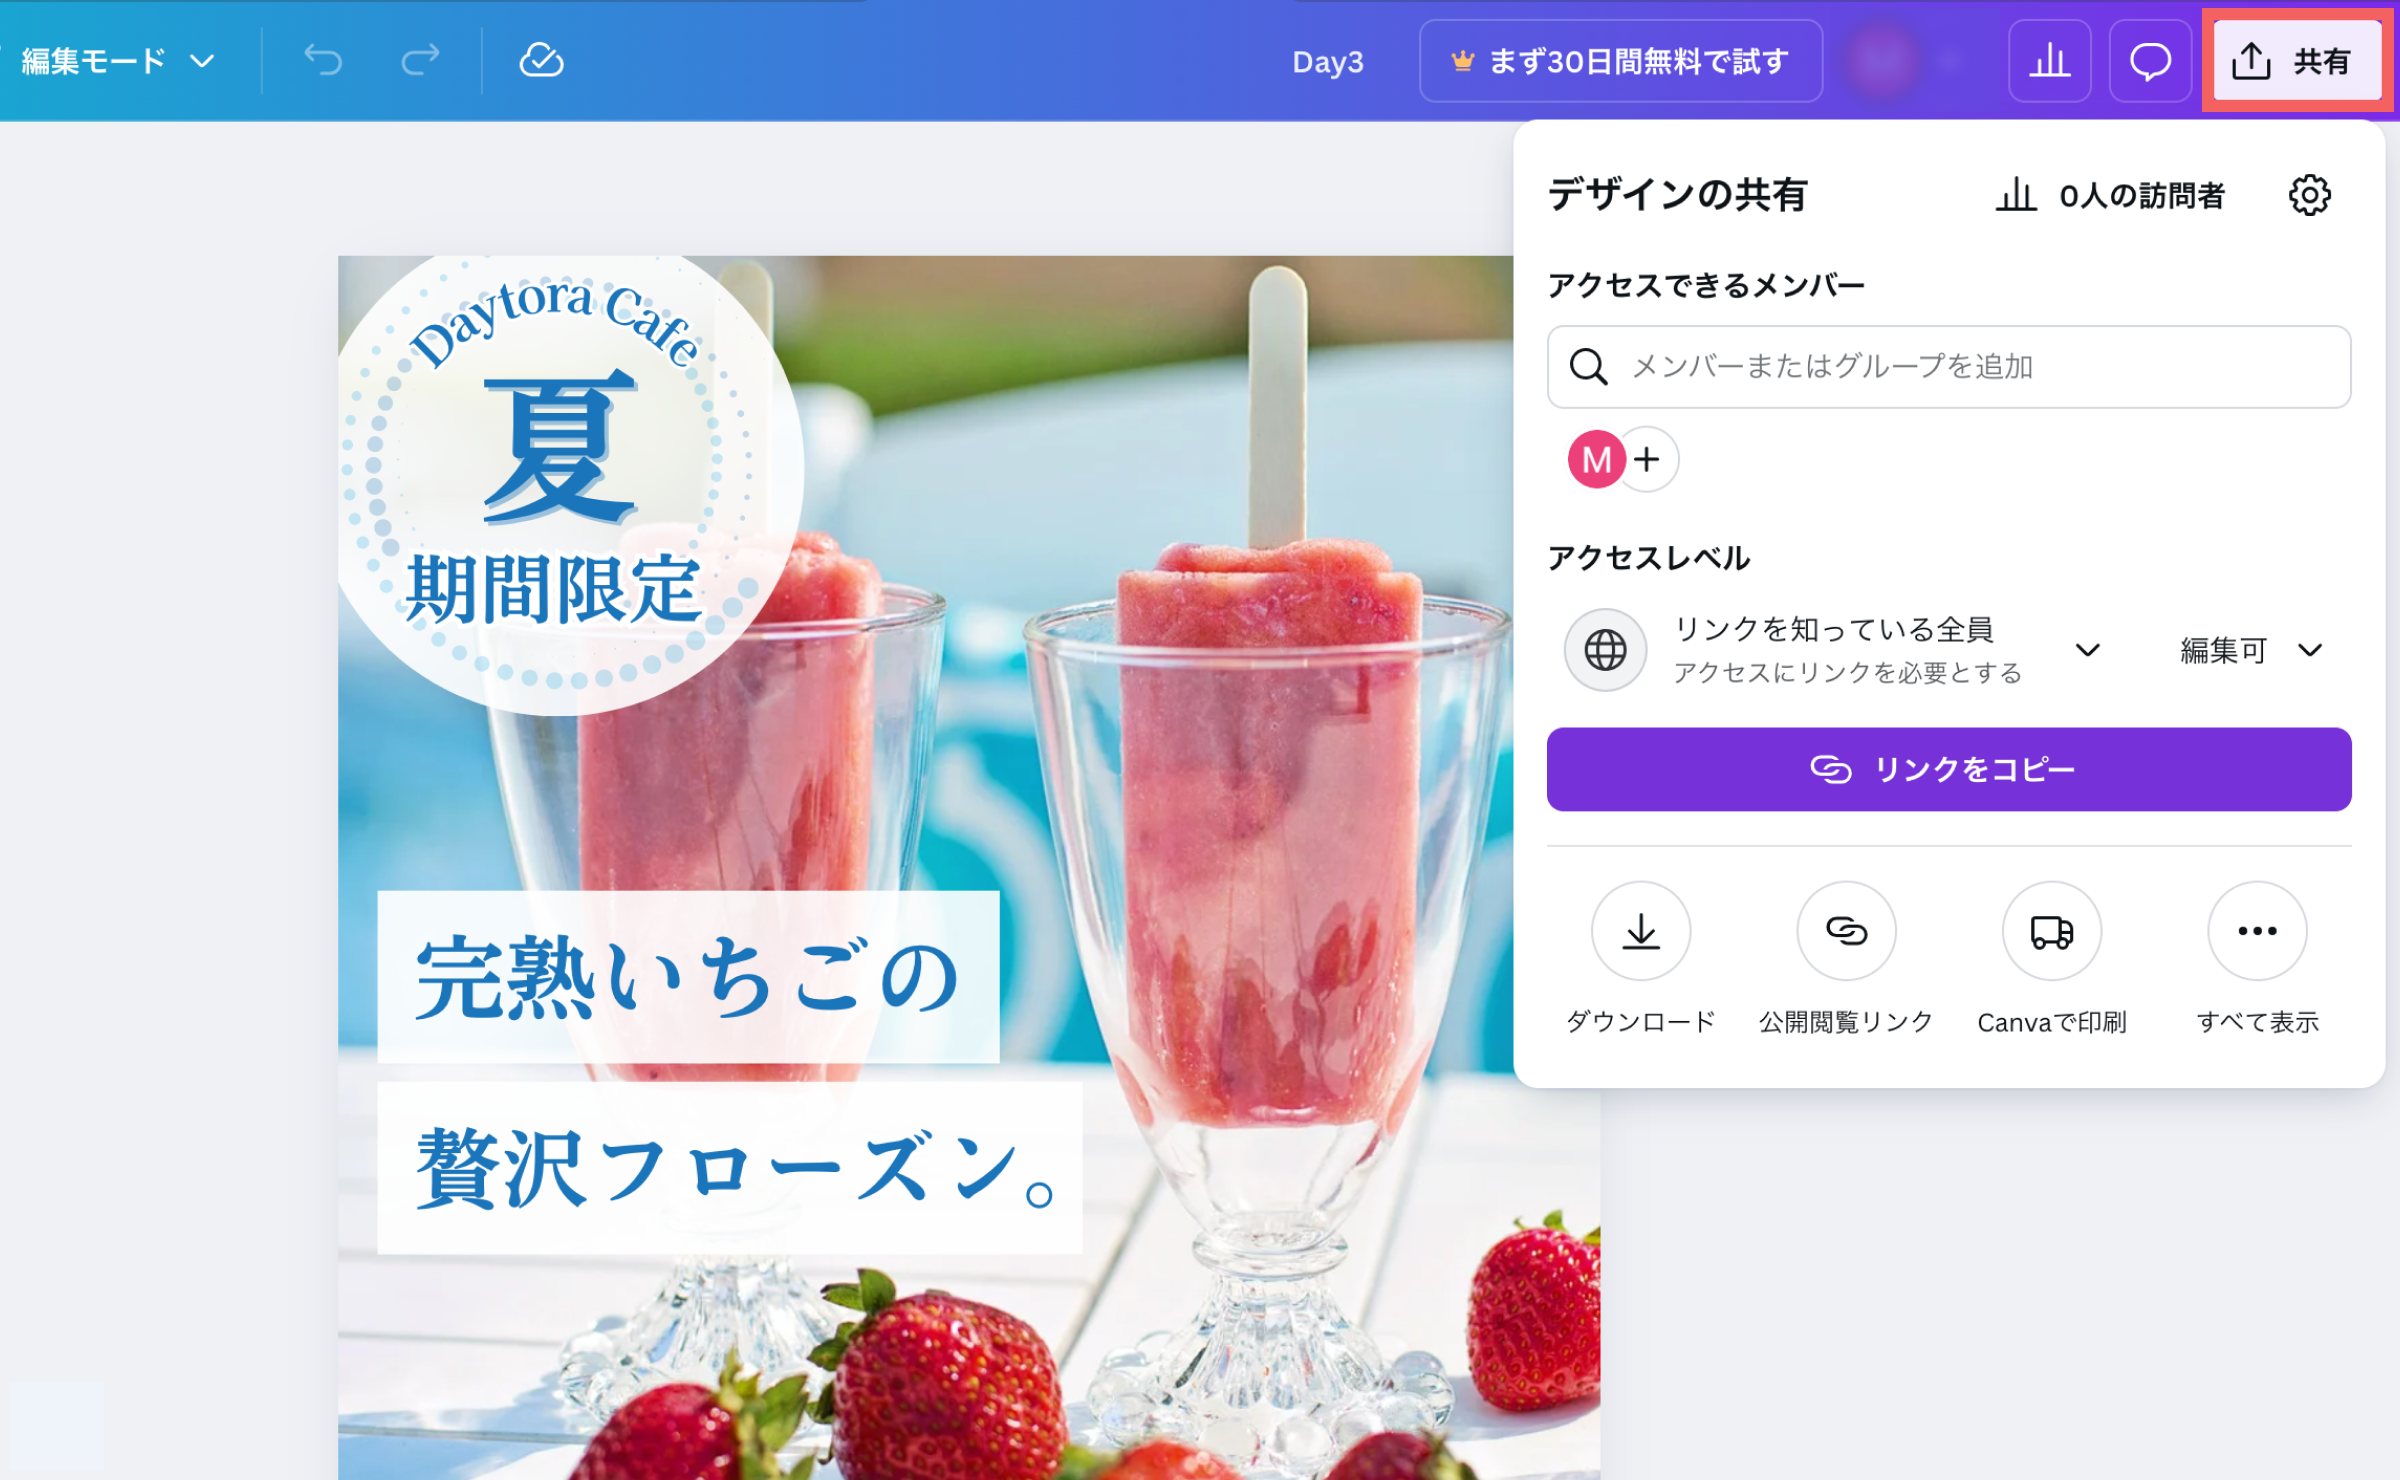Click the リンクをコピー button

1948,769
